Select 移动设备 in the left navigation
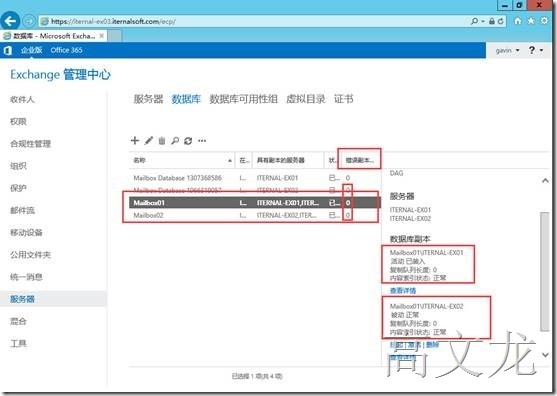The image size is (557, 396). (x=26, y=233)
